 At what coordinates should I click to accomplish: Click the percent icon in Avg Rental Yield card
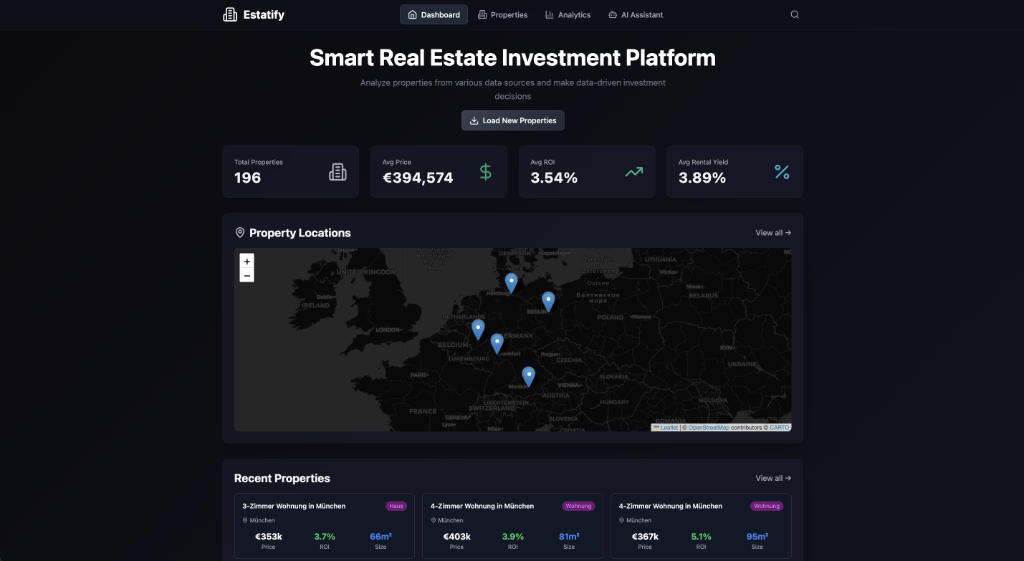(x=782, y=172)
